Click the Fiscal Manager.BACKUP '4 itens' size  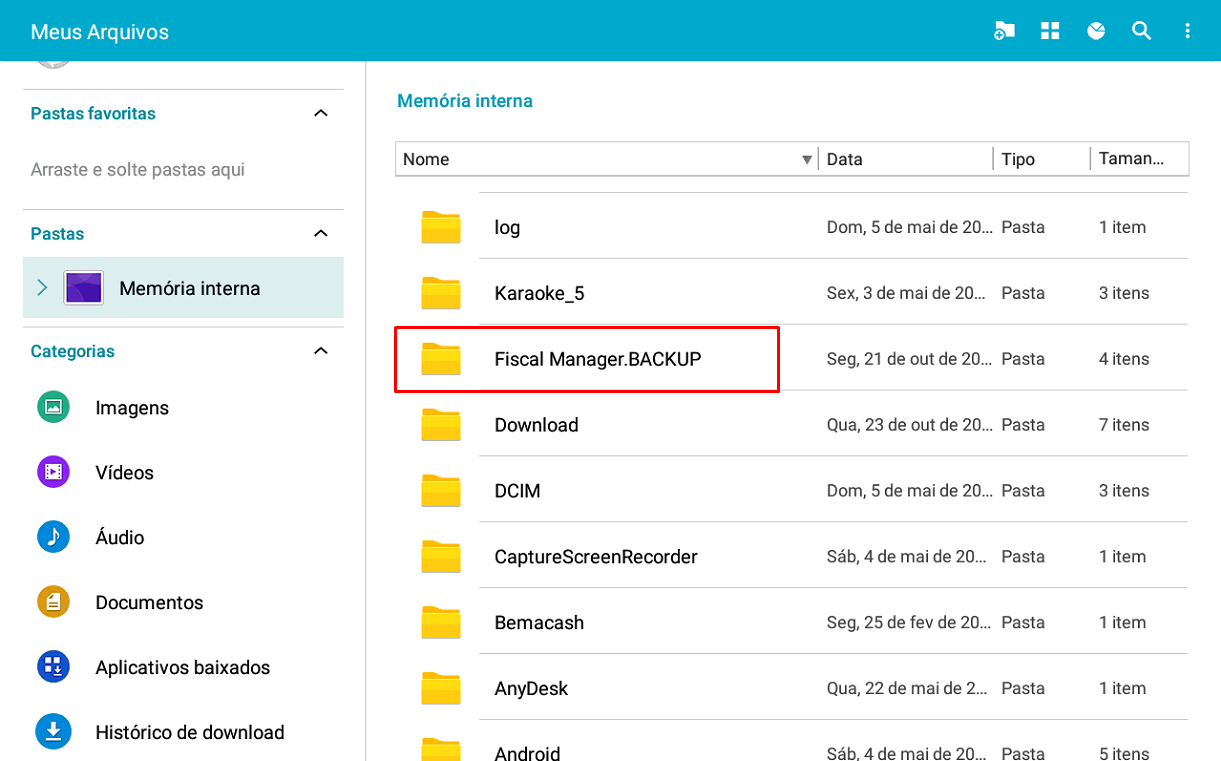(1124, 359)
